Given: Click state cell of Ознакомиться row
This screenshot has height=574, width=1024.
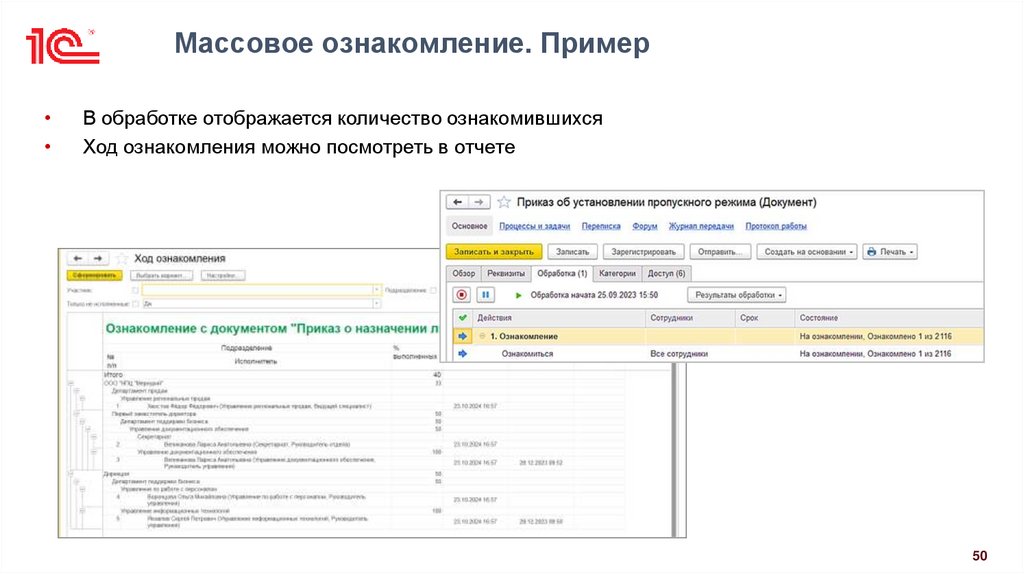Looking at the screenshot, I should 889,354.
